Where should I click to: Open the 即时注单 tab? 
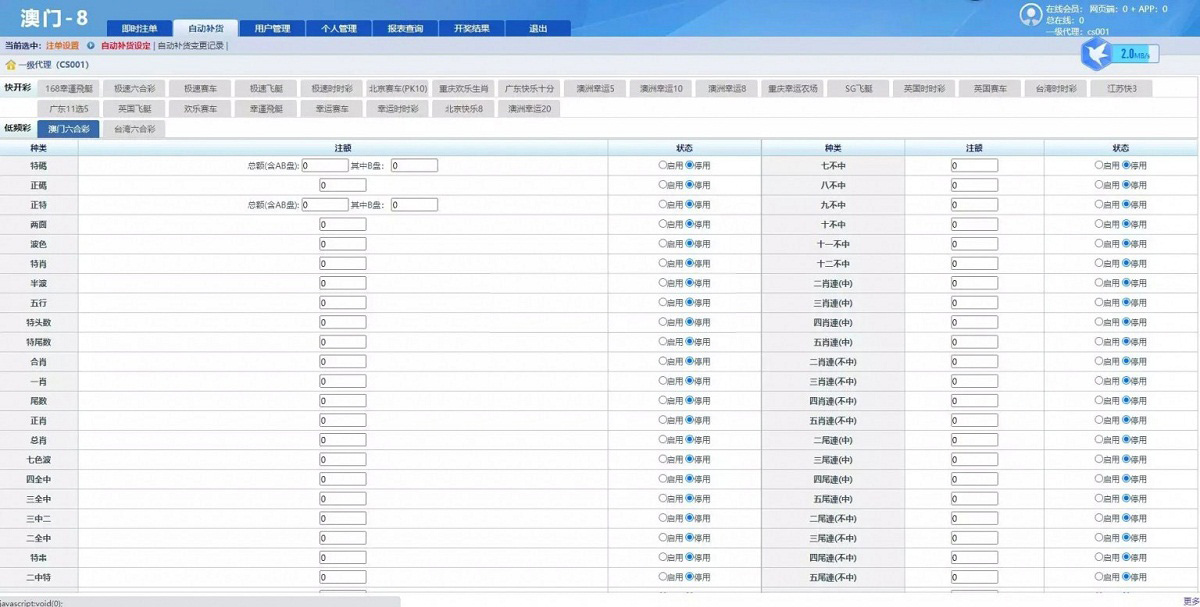[139, 29]
